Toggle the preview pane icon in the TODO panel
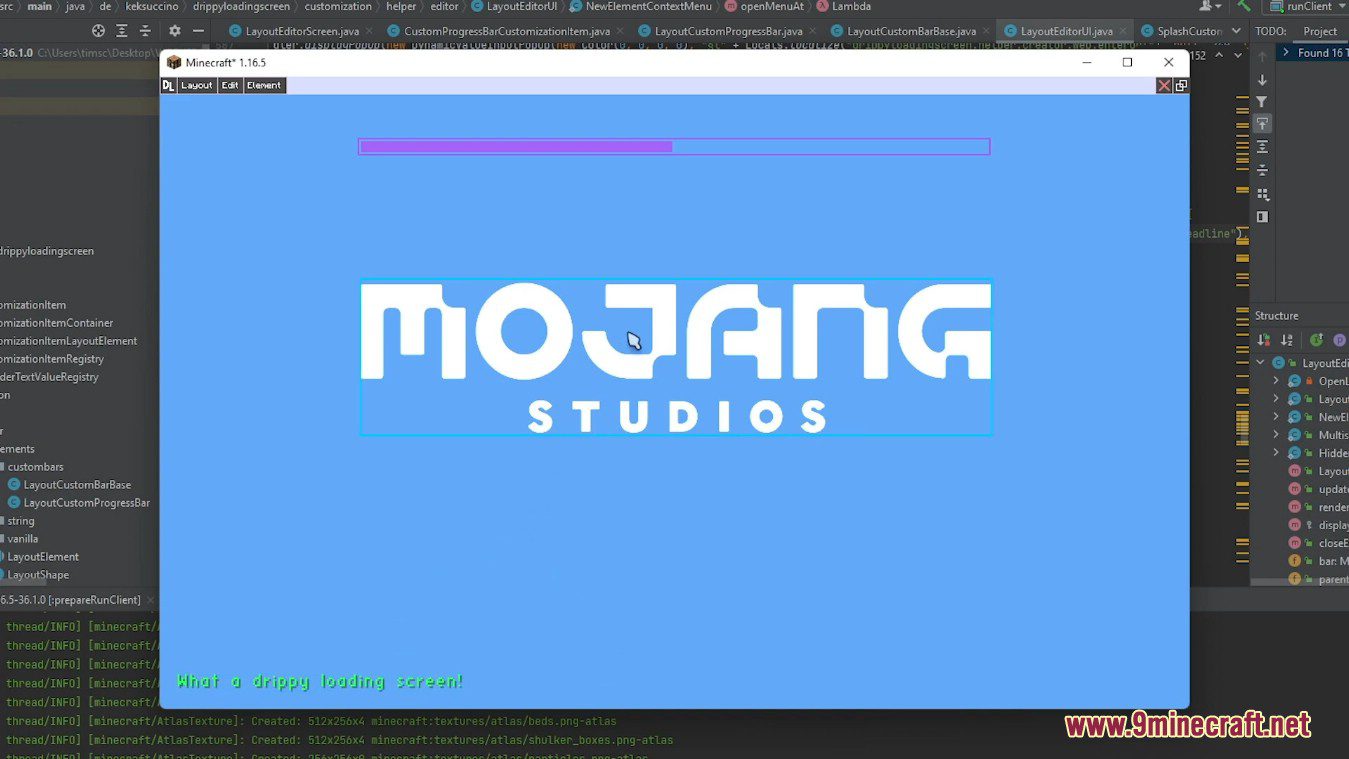Image resolution: width=1349 pixels, height=759 pixels. [1262, 217]
